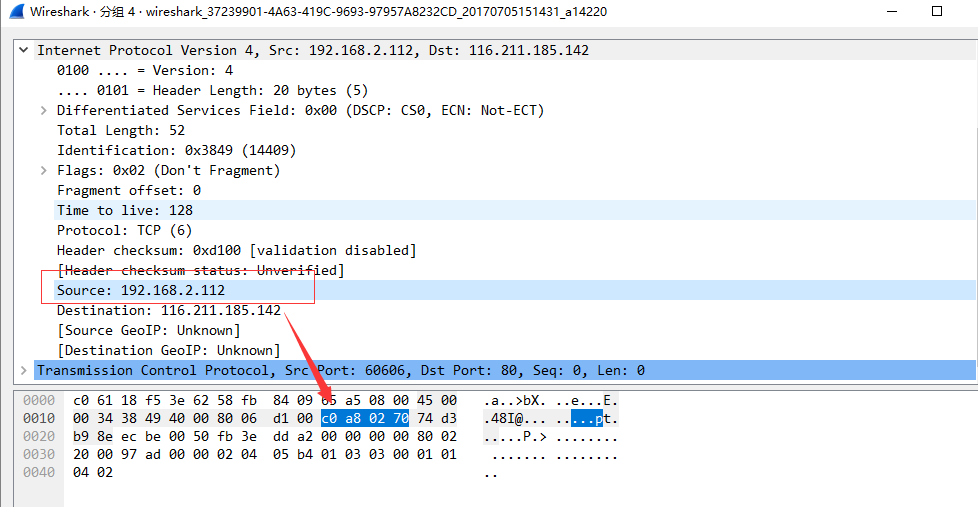This screenshot has height=507, width=978.
Task: Select the Header checksum status: Unverified row
Action: 200,270
